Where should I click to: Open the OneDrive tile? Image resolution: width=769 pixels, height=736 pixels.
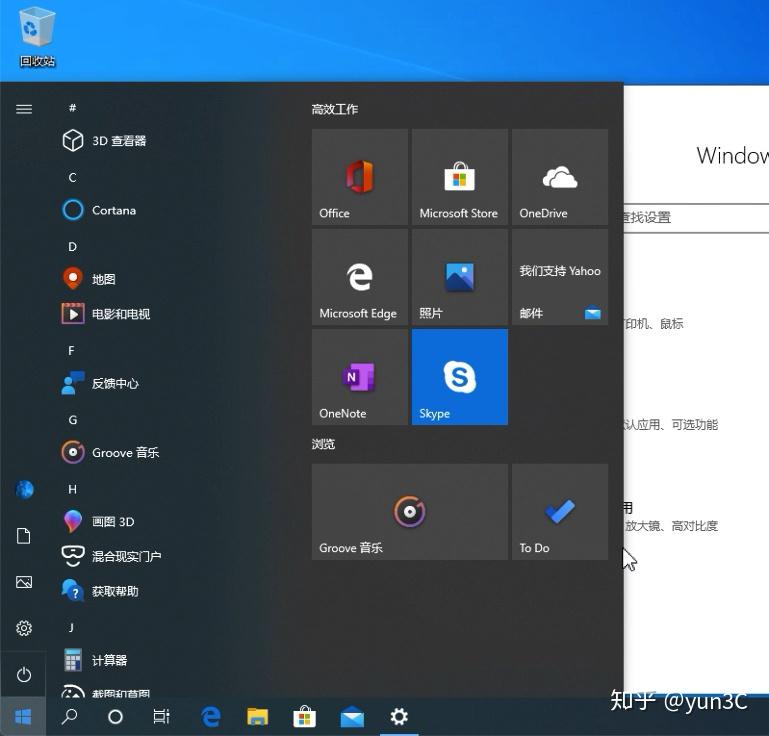click(560, 177)
